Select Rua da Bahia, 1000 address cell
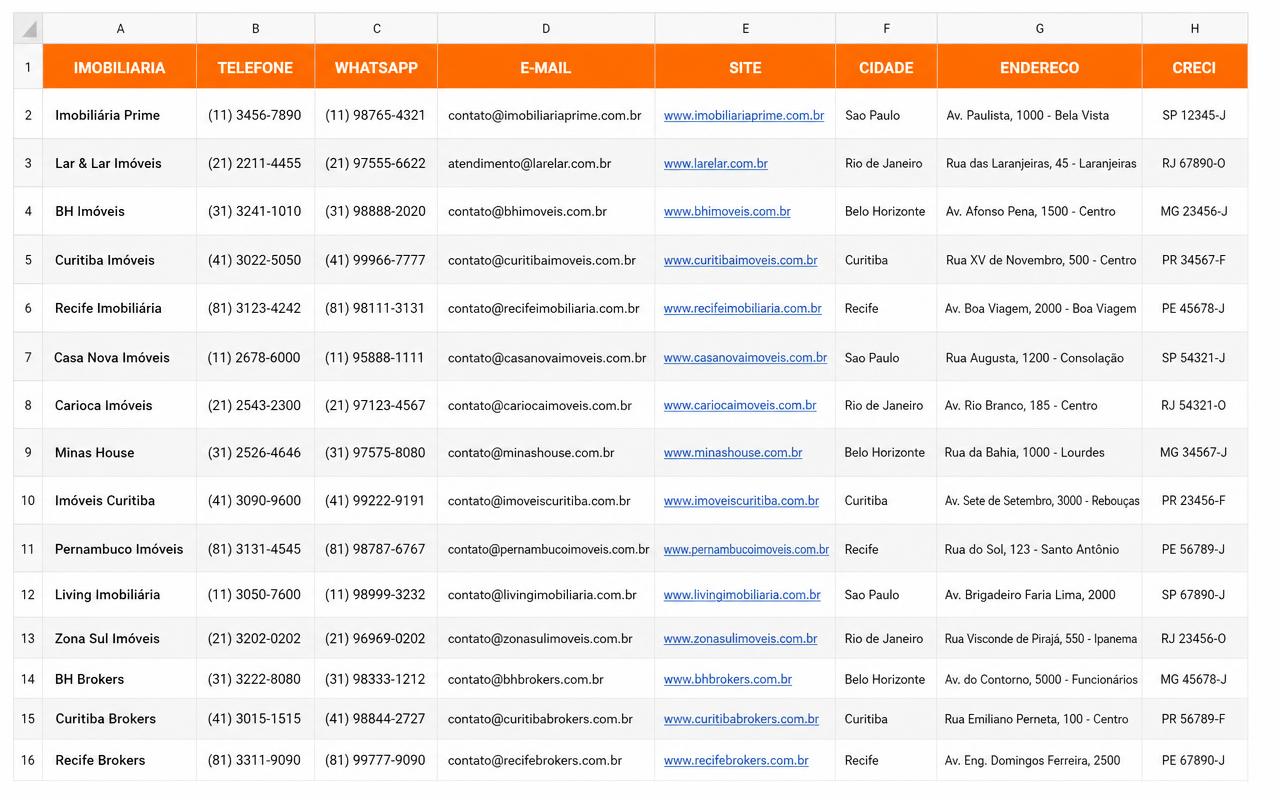The image size is (1280, 800). pyautogui.click(x=1040, y=452)
